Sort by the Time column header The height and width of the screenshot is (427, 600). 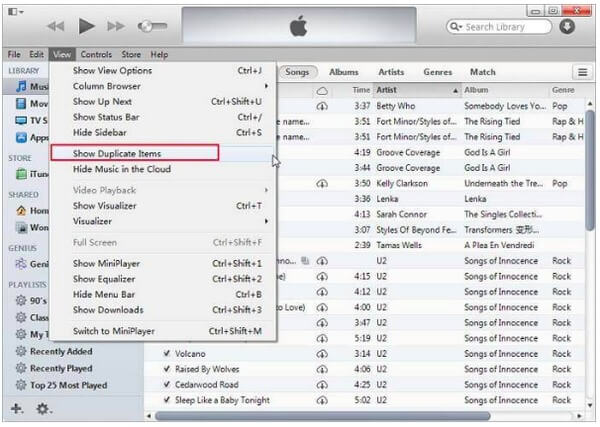point(361,90)
